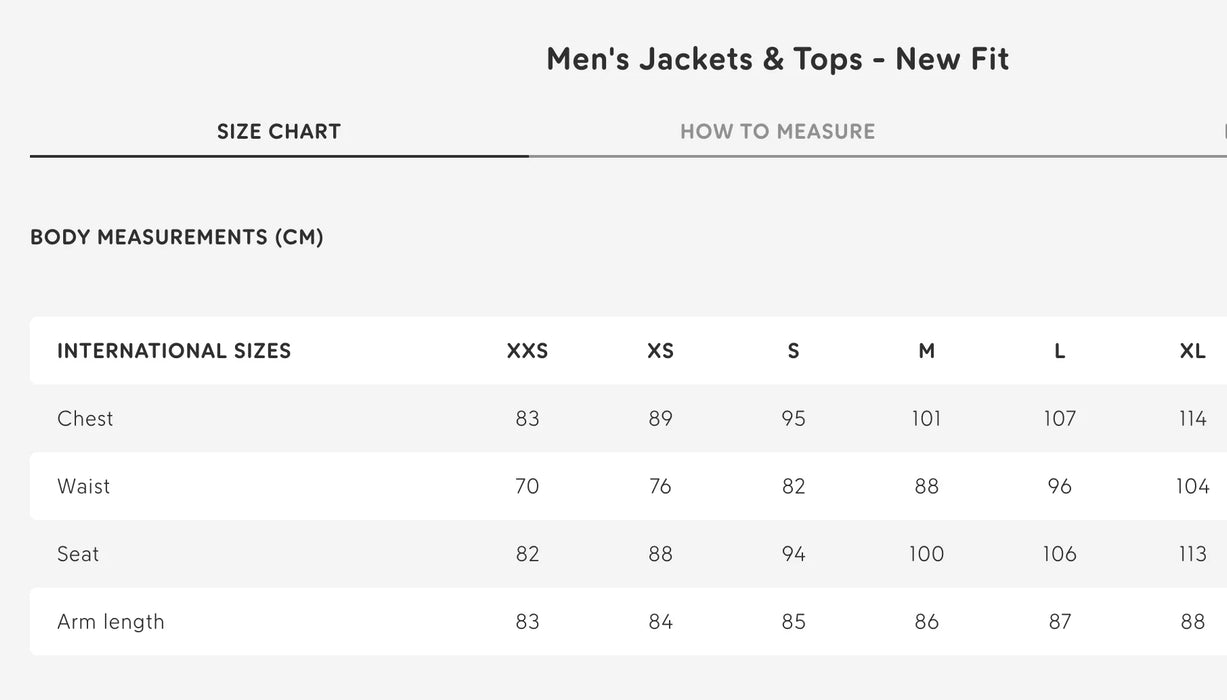Click the M column header
The height and width of the screenshot is (700, 1227).
(x=926, y=351)
